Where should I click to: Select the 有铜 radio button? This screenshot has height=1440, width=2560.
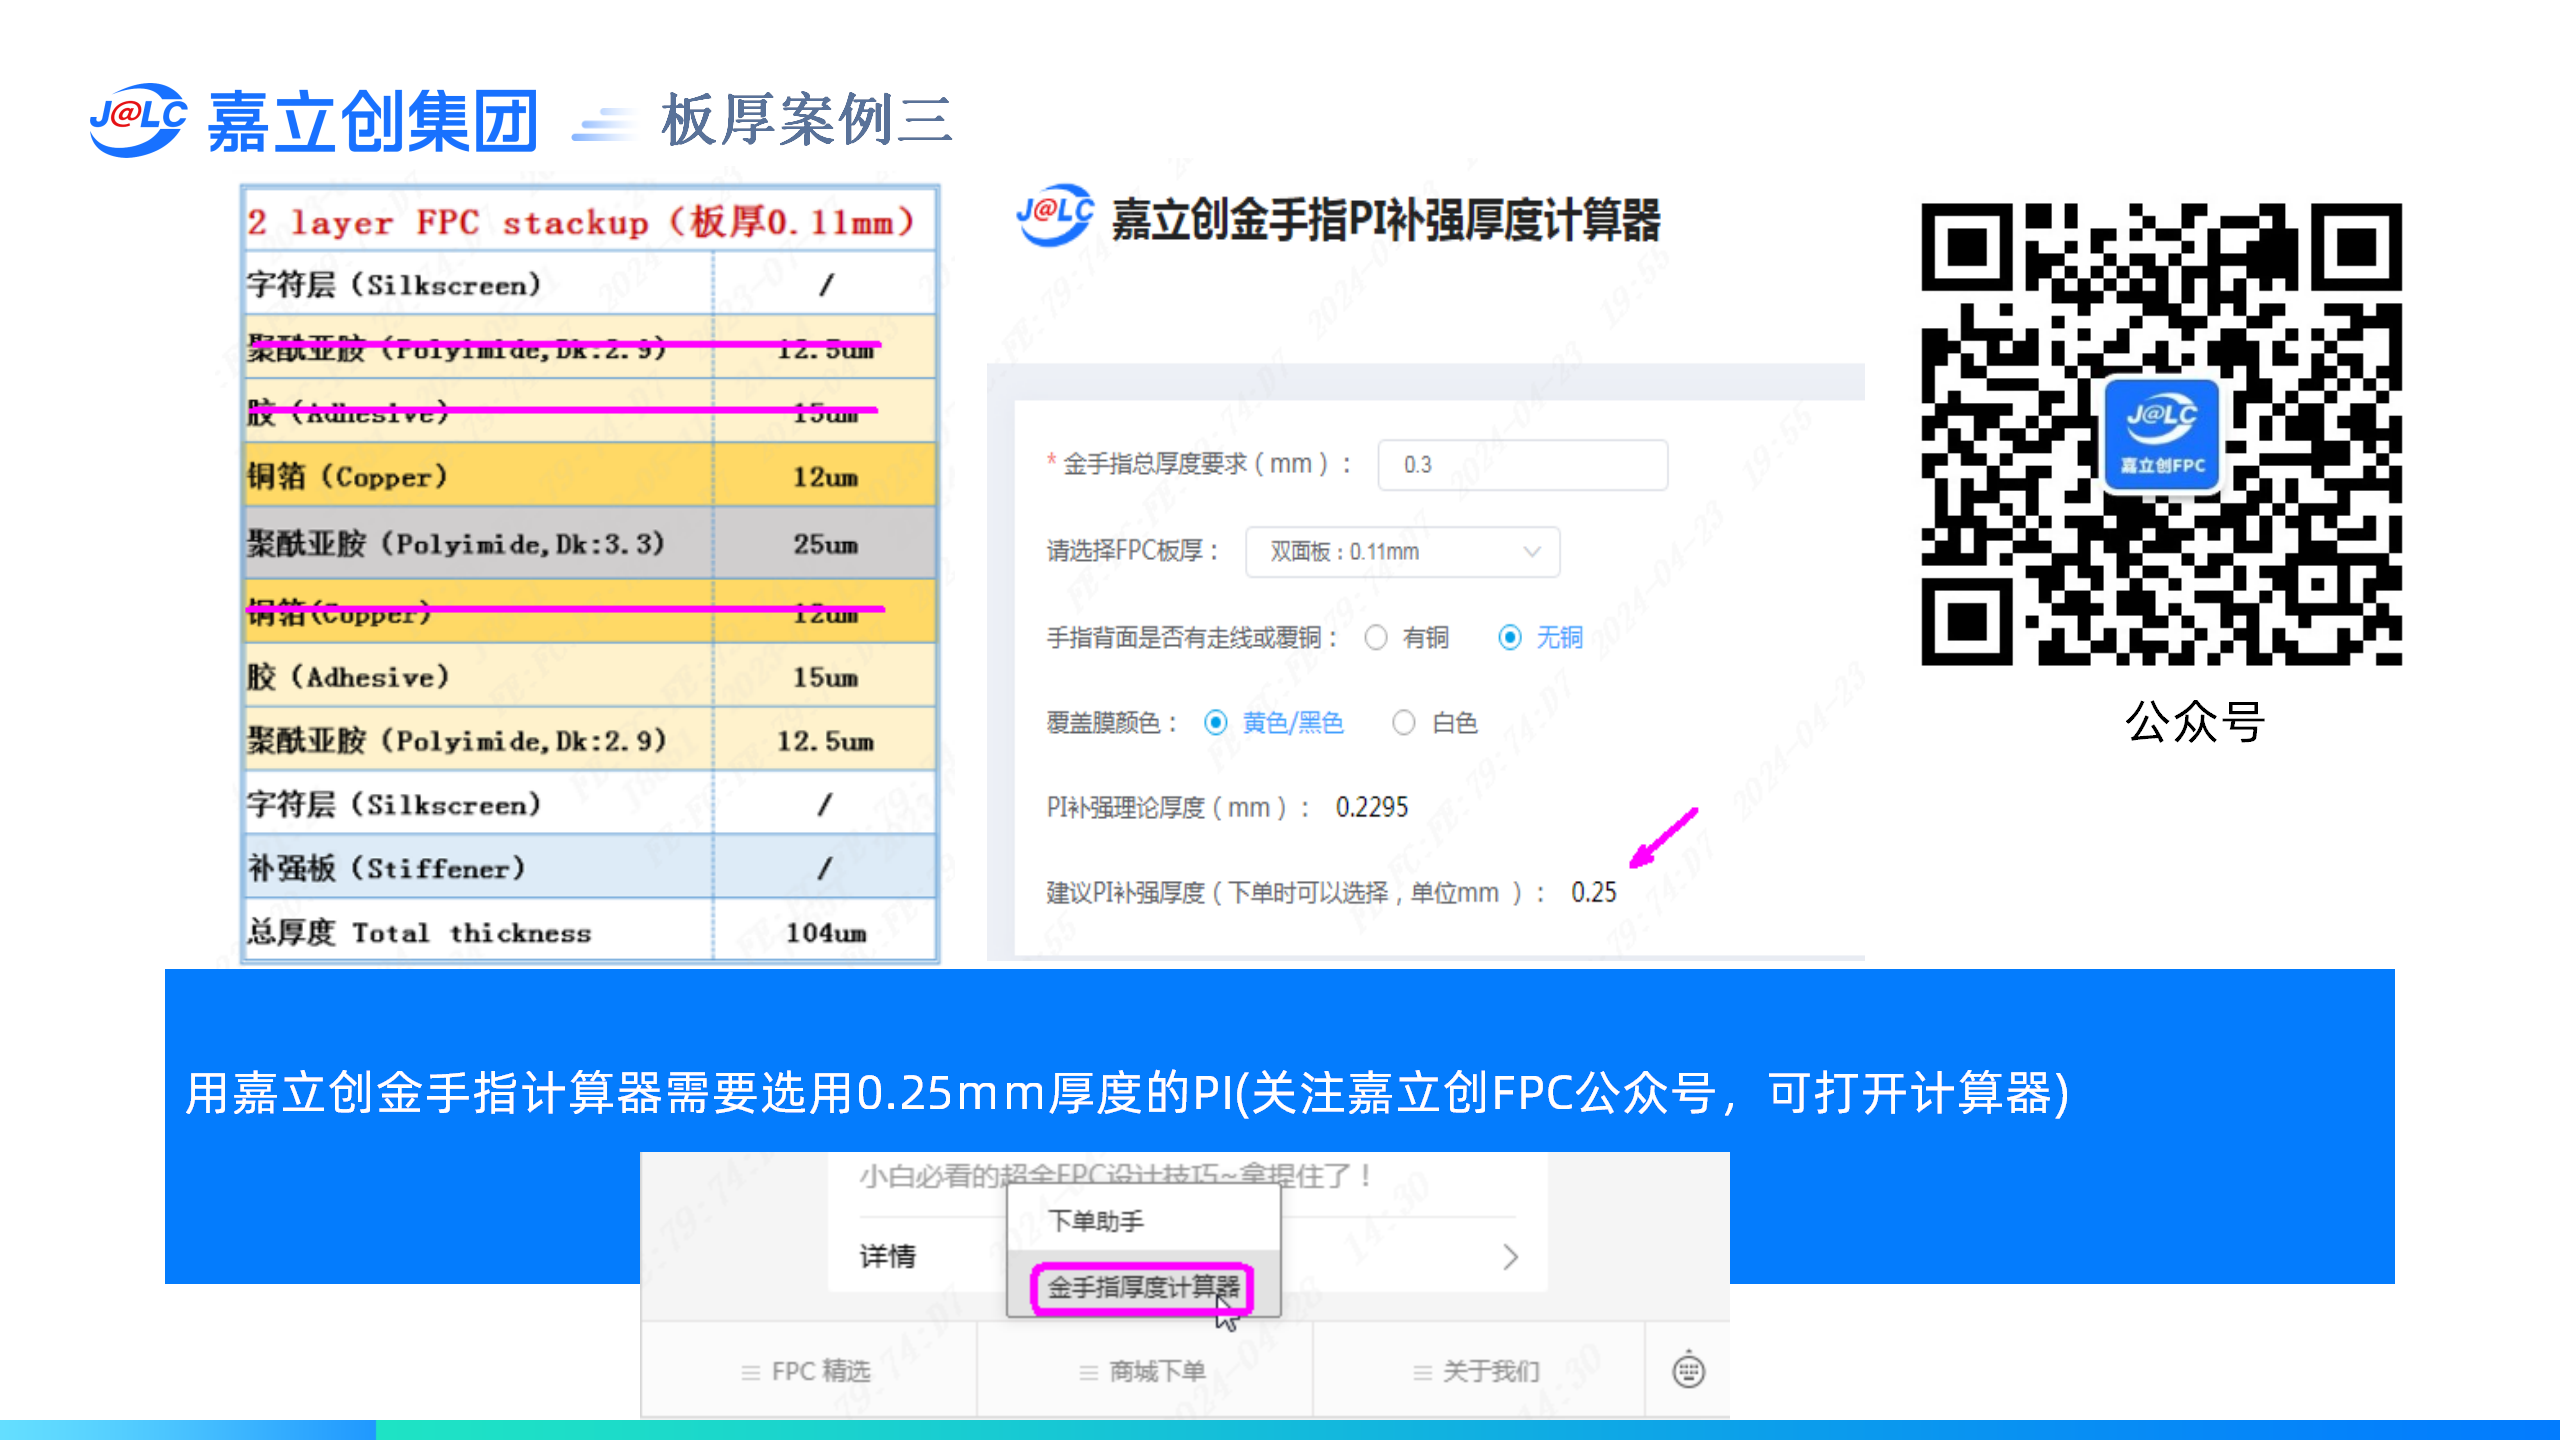[x=1376, y=638]
